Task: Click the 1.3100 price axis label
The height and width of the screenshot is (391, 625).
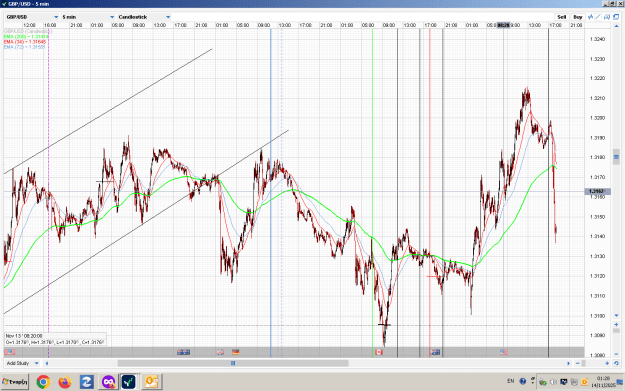Action: [597, 316]
